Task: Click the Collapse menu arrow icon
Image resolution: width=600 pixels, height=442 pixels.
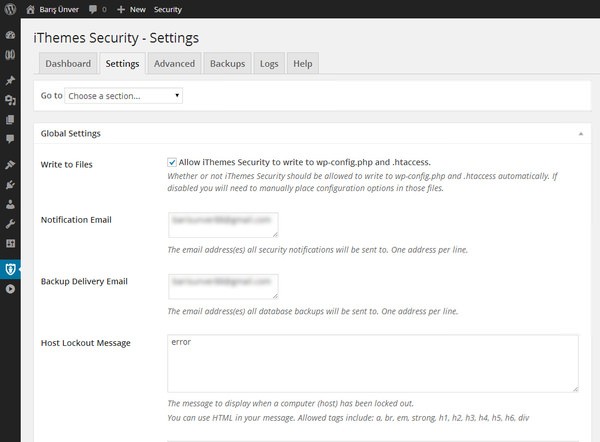Action: (x=10, y=289)
